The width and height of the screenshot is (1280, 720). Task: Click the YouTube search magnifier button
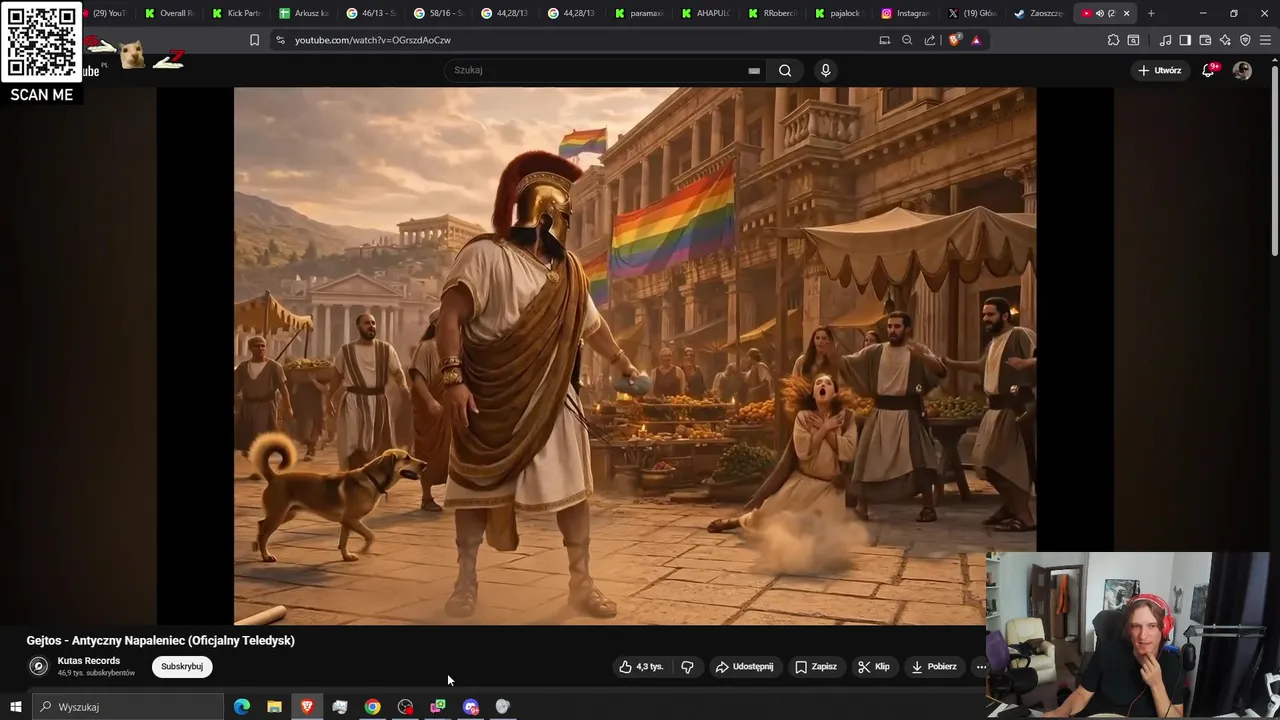pyautogui.click(x=785, y=70)
